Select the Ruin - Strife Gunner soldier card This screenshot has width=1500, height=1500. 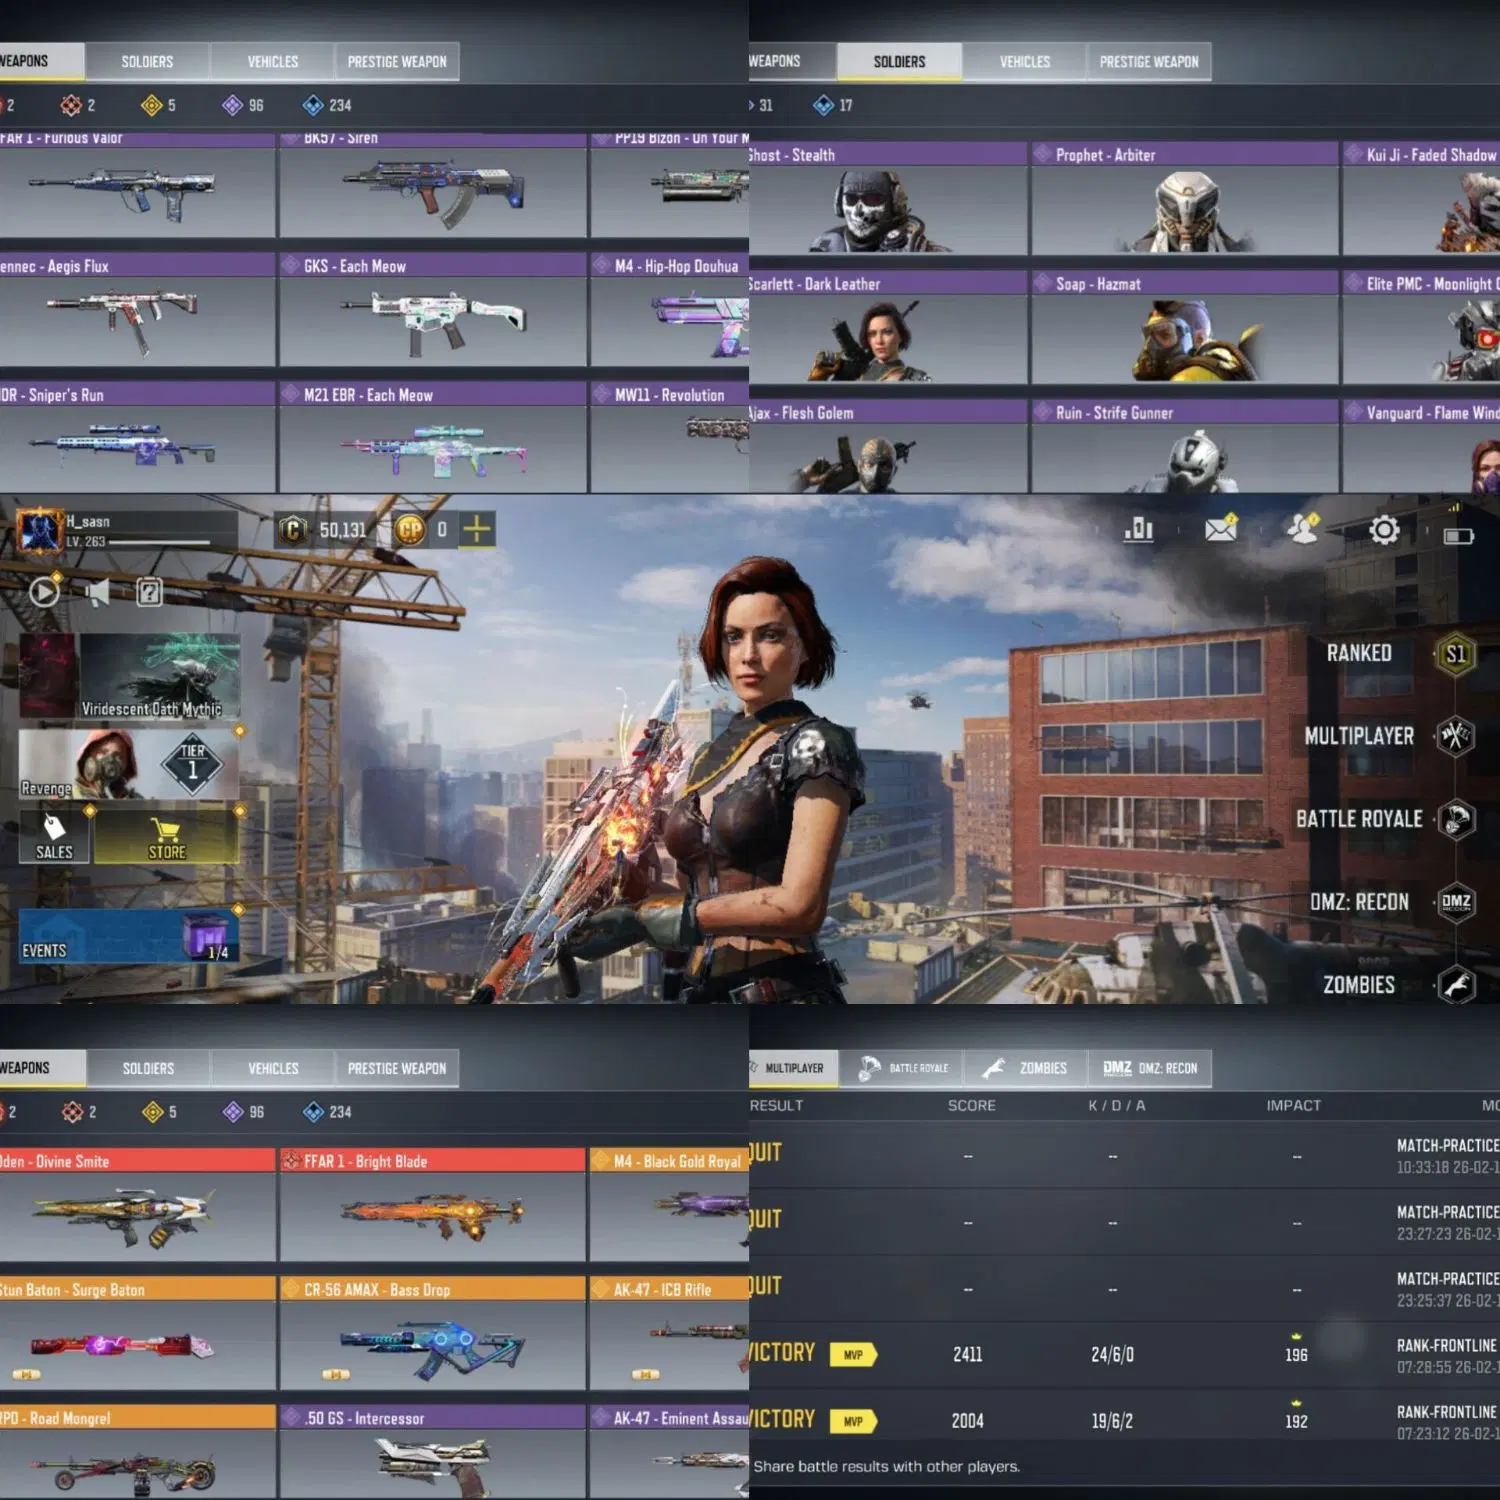(x=1185, y=446)
